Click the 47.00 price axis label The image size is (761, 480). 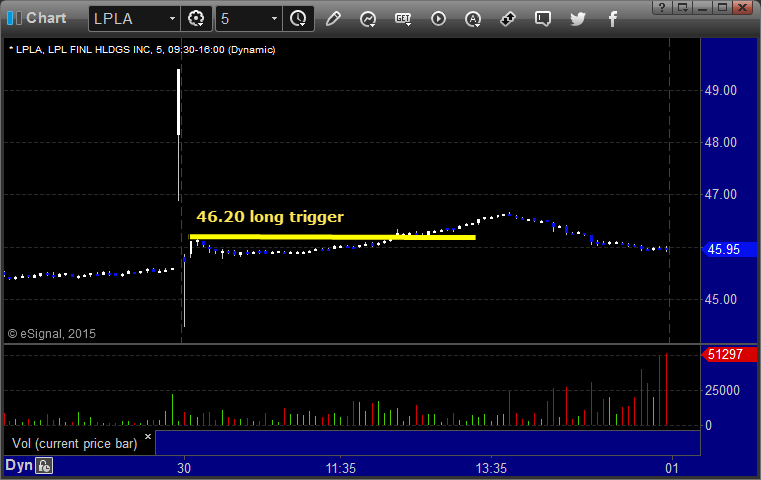tap(721, 195)
